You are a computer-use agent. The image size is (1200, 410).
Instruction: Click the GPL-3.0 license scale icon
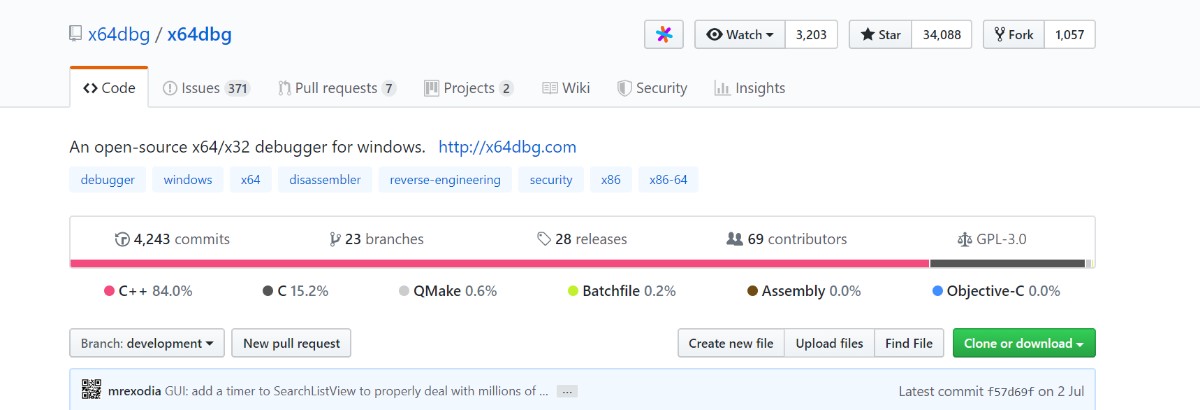click(964, 239)
